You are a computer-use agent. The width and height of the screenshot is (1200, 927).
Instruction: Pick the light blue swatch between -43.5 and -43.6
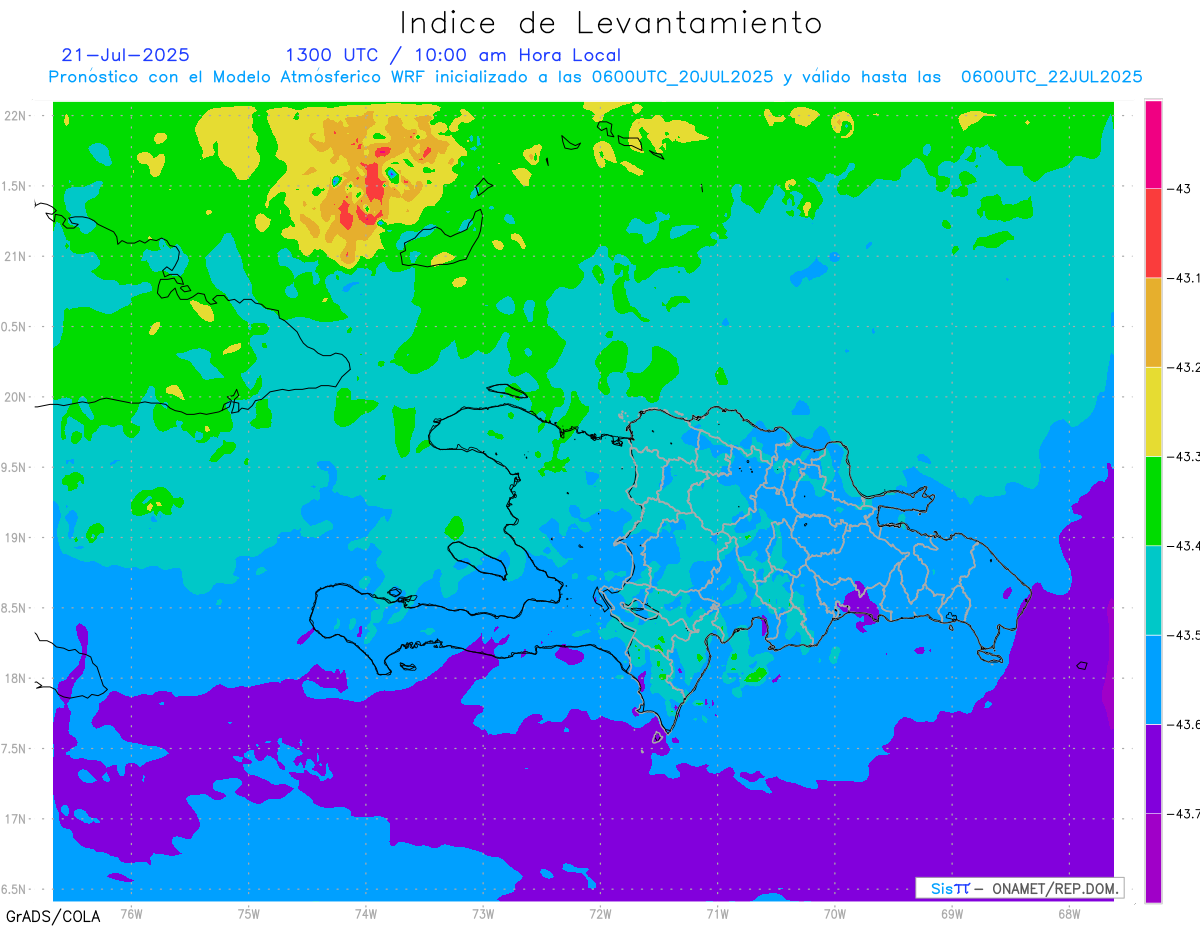1153,679
